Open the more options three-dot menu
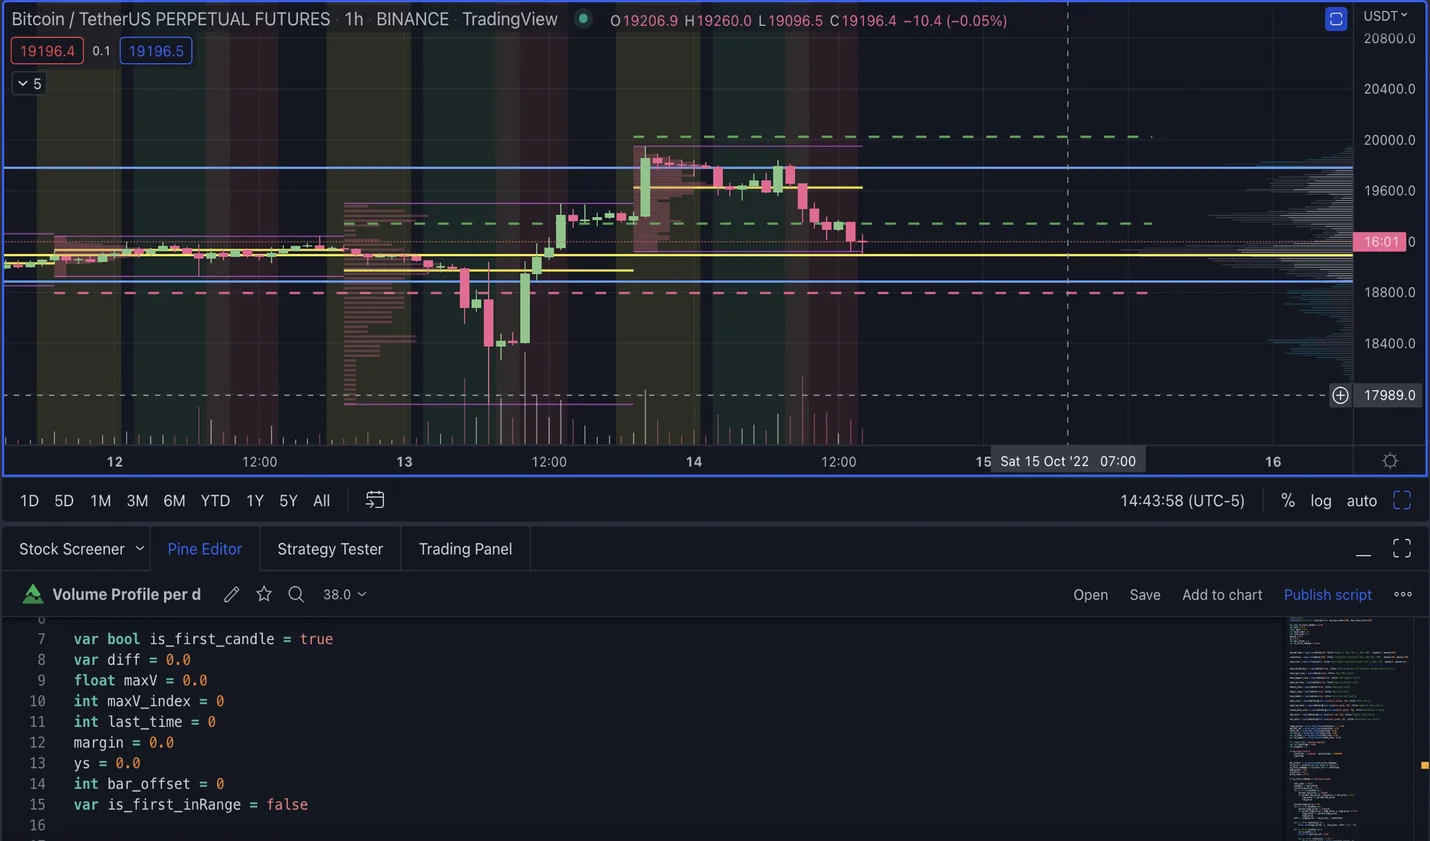This screenshot has width=1430, height=841. (x=1403, y=594)
